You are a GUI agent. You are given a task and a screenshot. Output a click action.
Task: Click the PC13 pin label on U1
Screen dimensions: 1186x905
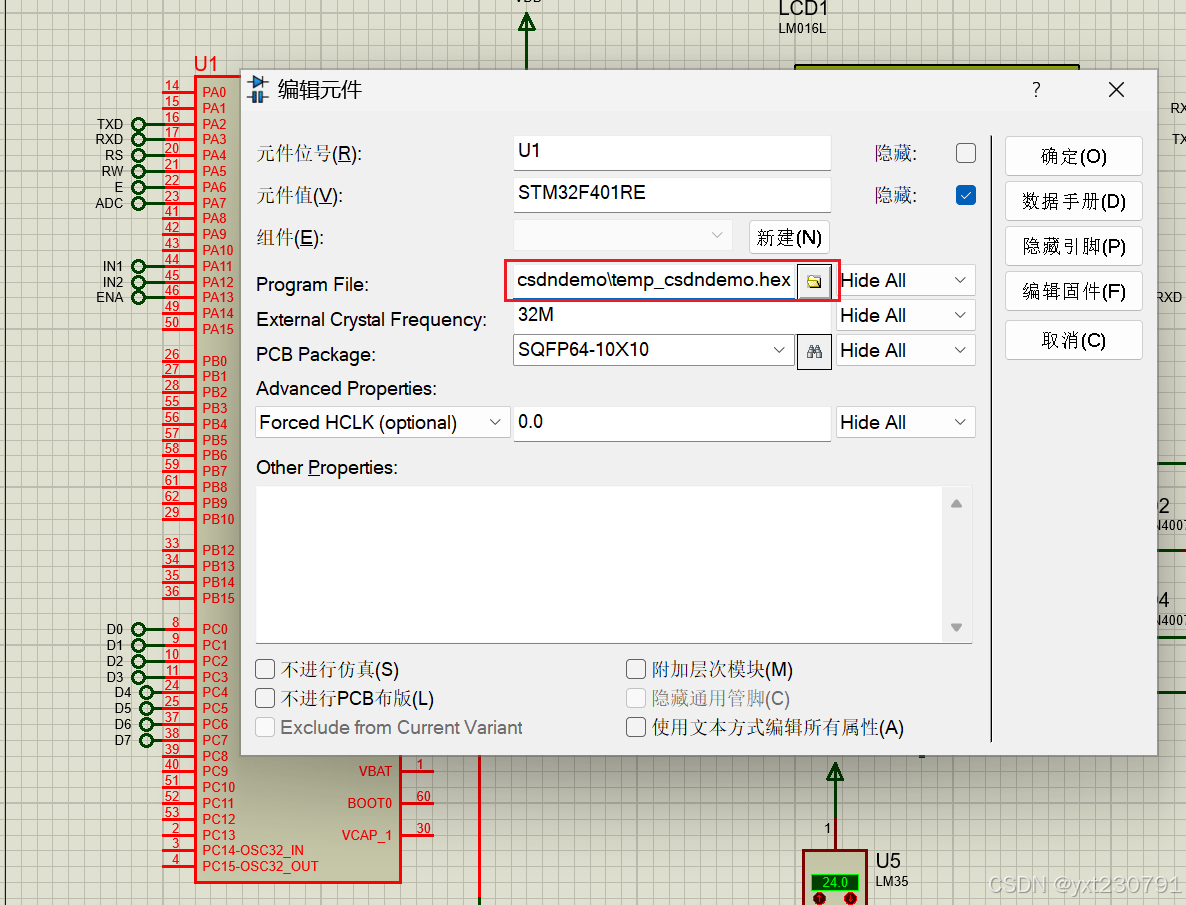pyautogui.click(x=219, y=835)
